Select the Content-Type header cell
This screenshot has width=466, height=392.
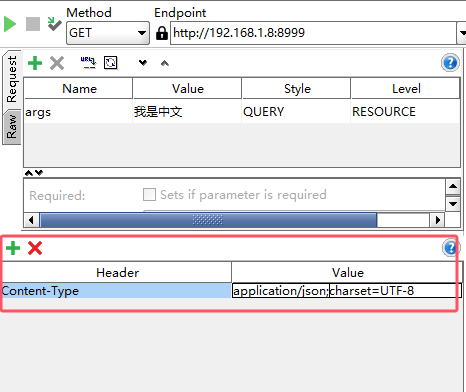[116, 291]
